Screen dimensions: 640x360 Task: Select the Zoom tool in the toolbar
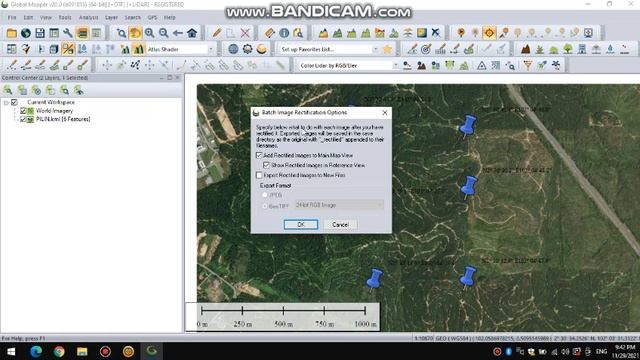coord(121,33)
